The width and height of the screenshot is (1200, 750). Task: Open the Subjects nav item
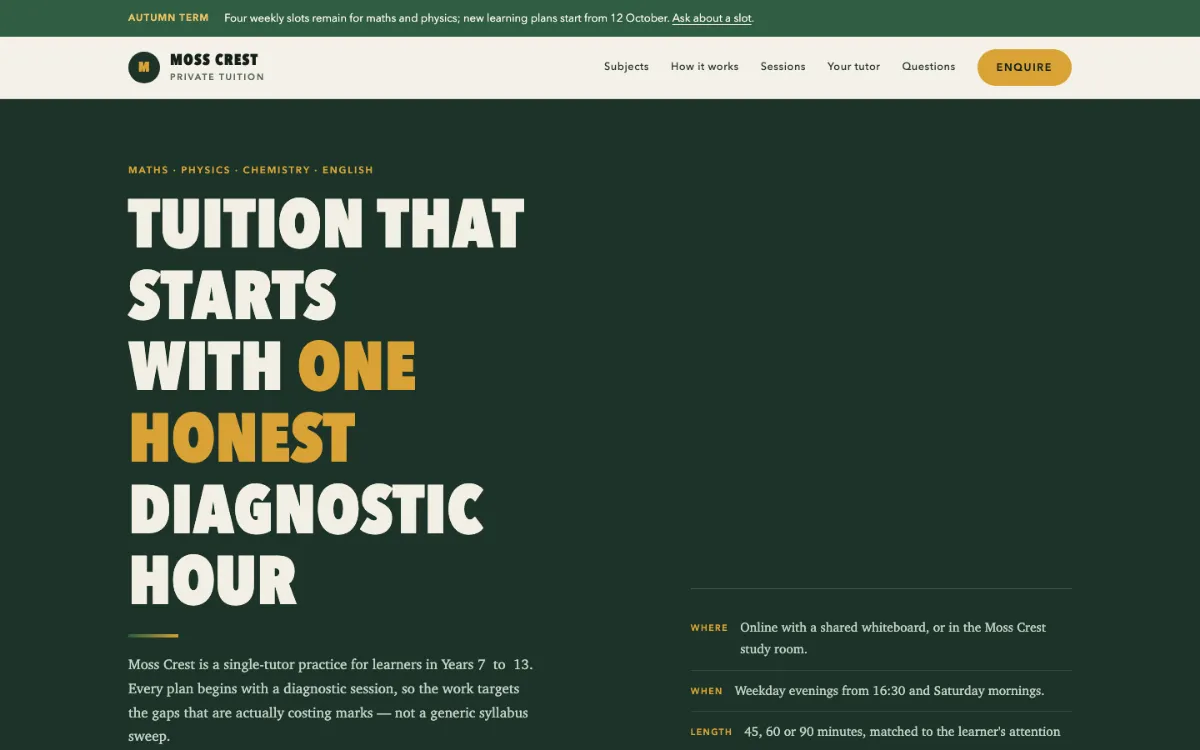point(626,67)
